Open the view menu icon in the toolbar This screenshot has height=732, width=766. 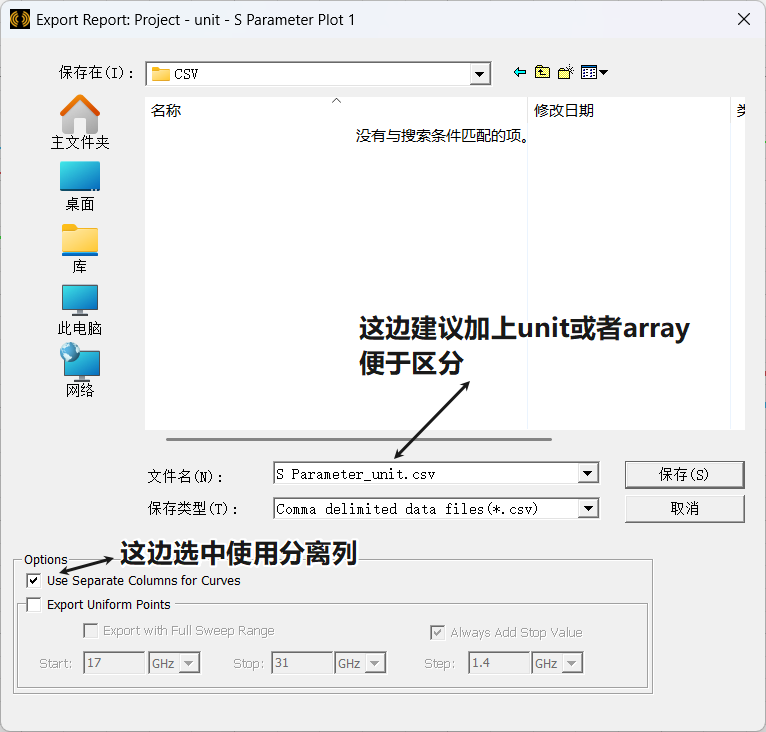pyautogui.click(x=594, y=72)
